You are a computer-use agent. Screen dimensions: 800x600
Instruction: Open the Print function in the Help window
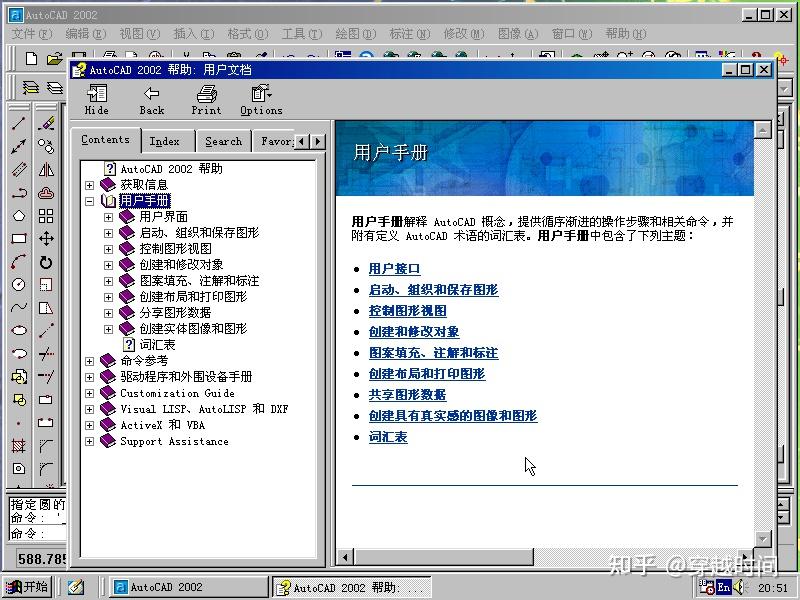pyautogui.click(x=205, y=100)
